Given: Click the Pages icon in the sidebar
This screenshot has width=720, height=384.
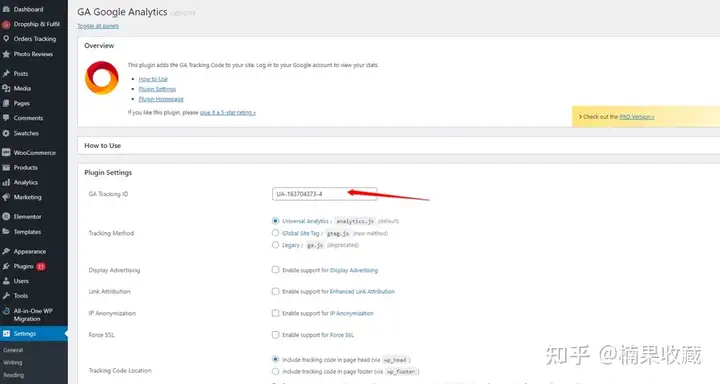Looking at the screenshot, I should point(6,103).
